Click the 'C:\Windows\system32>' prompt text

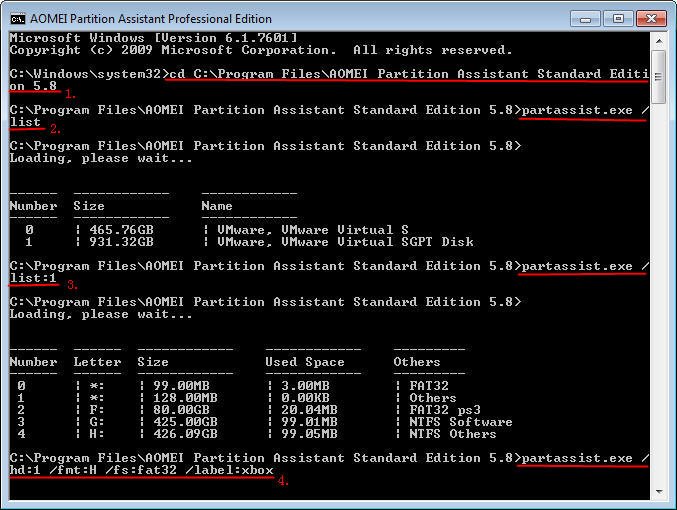click(x=89, y=74)
